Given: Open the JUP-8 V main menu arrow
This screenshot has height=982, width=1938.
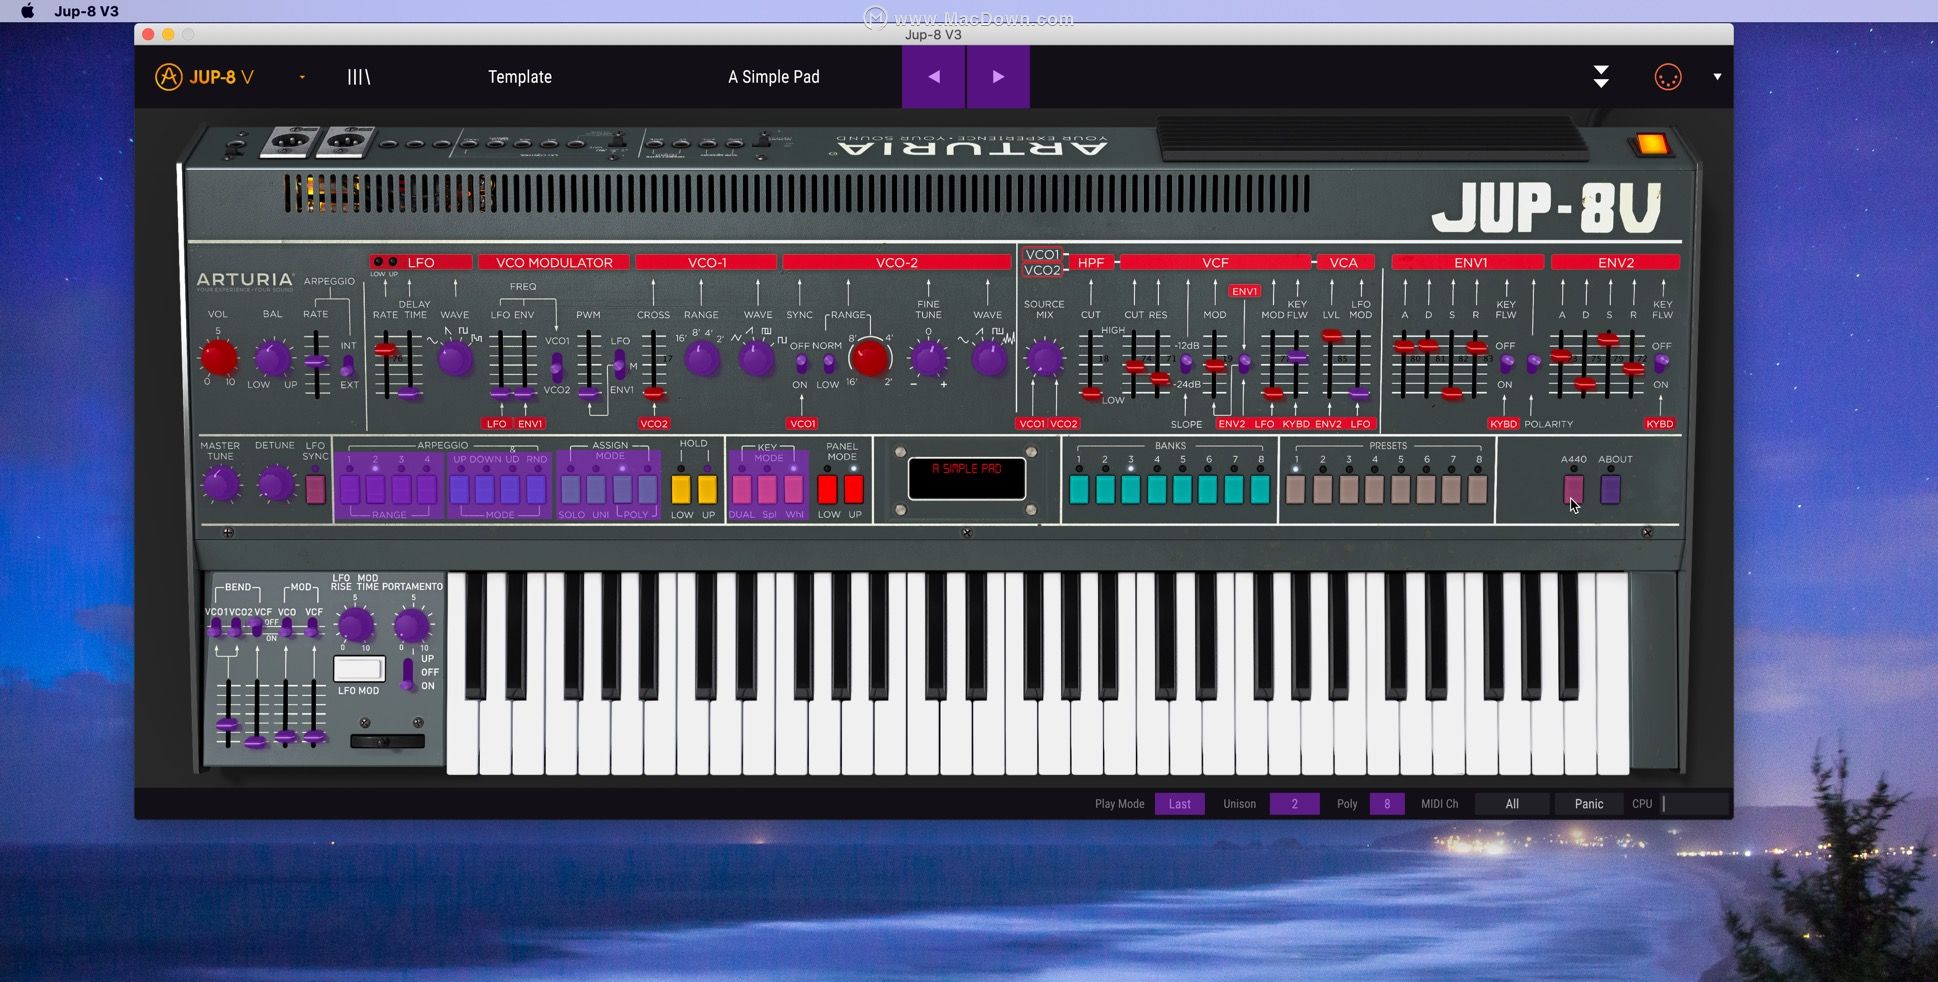Looking at the screenshot, I should [x=302, y=77].
